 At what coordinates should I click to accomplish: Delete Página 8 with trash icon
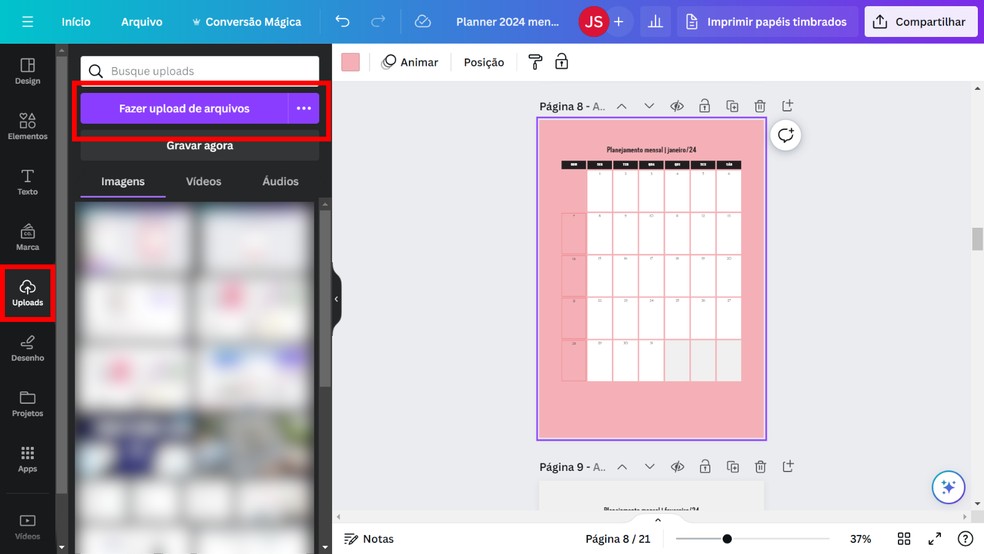point(760,106)
